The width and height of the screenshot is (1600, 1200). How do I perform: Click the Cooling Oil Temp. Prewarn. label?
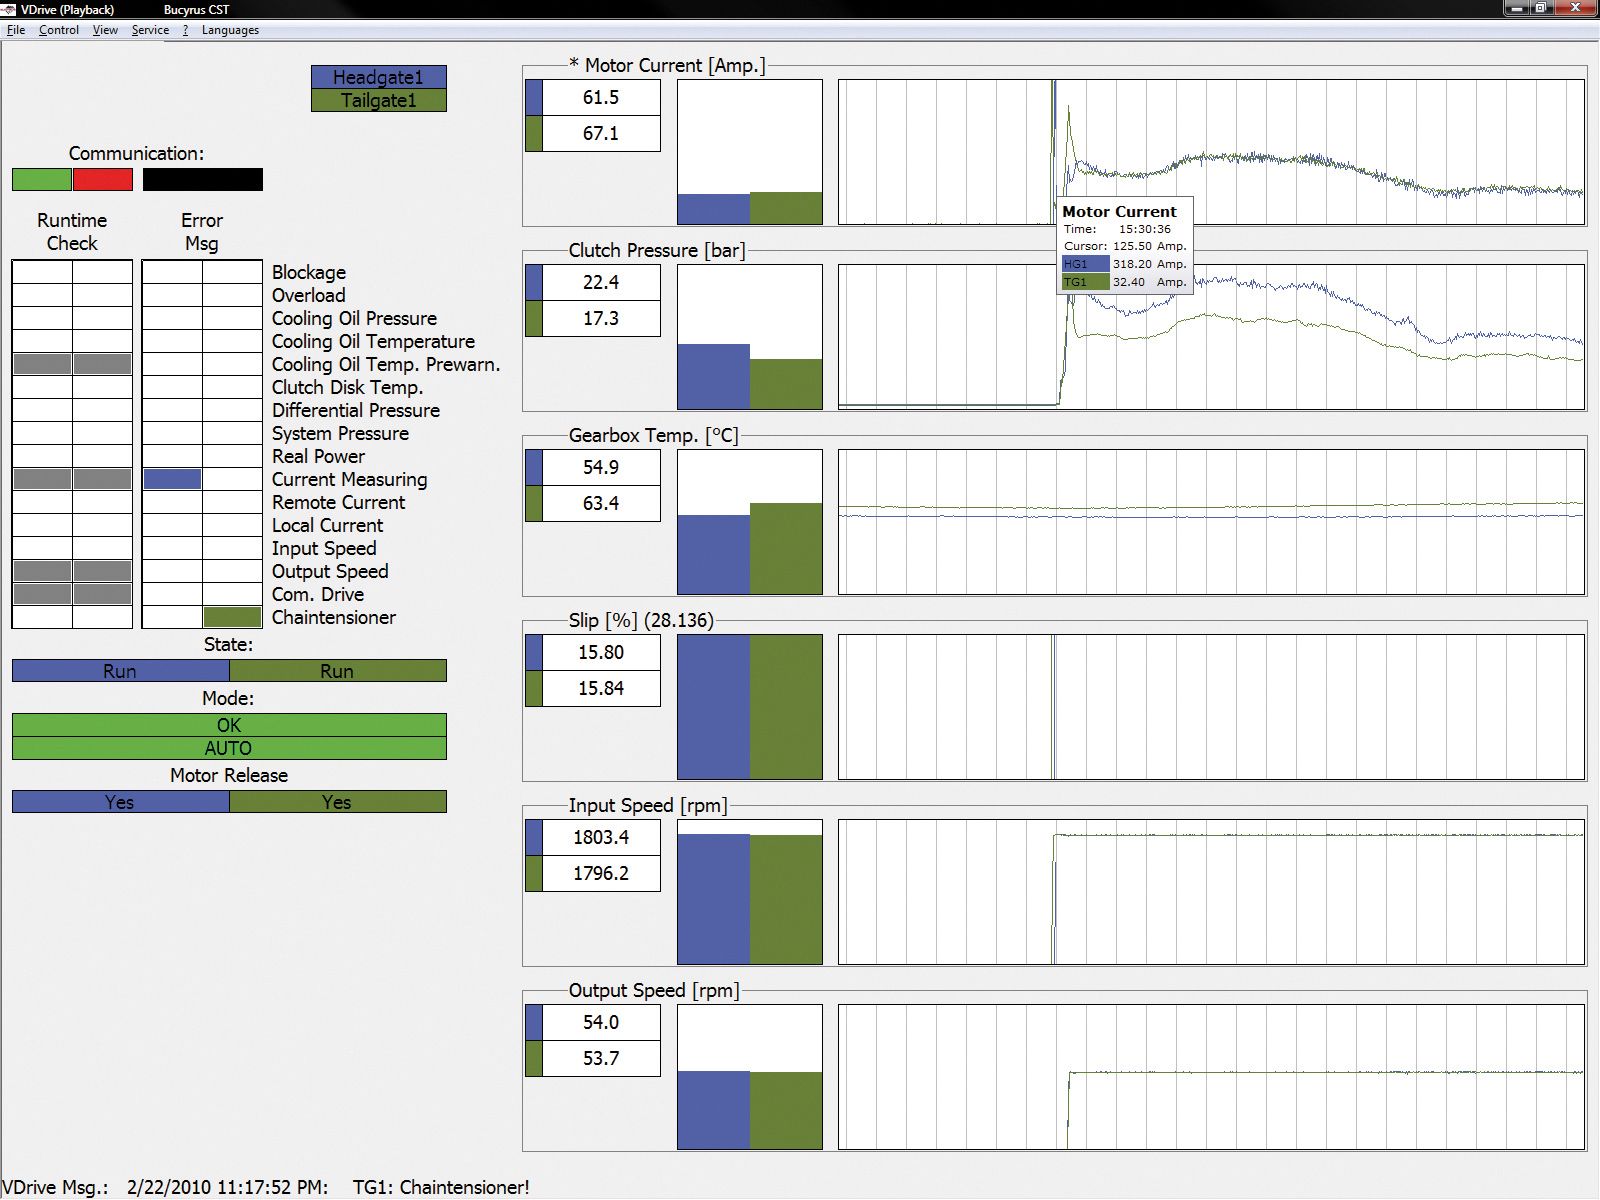386,365
